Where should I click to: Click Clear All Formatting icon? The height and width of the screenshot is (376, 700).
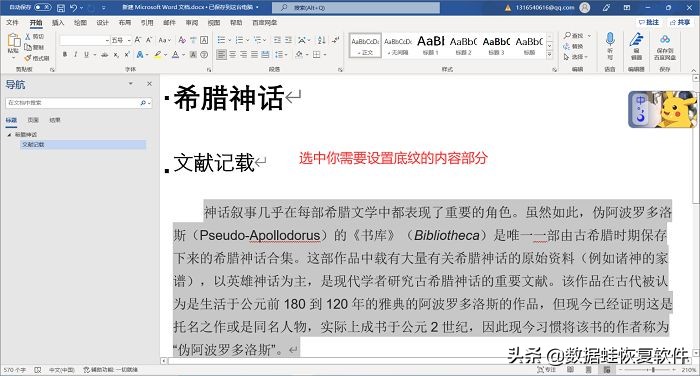(x=182, y=40)
